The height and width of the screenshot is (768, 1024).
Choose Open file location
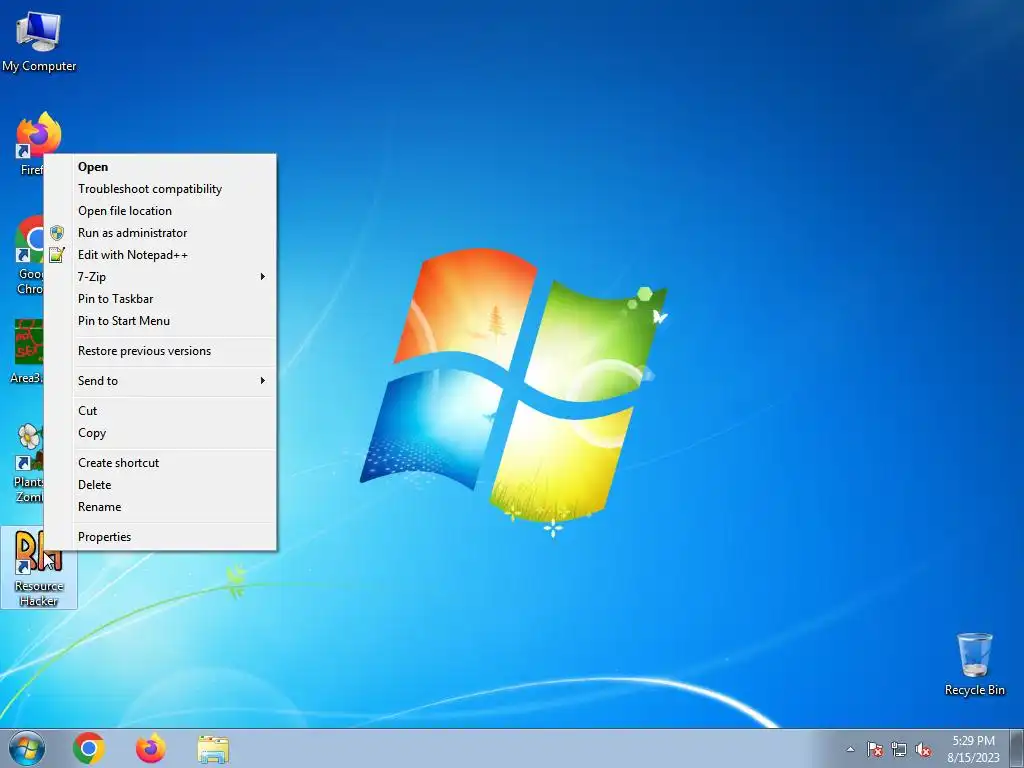161,211
